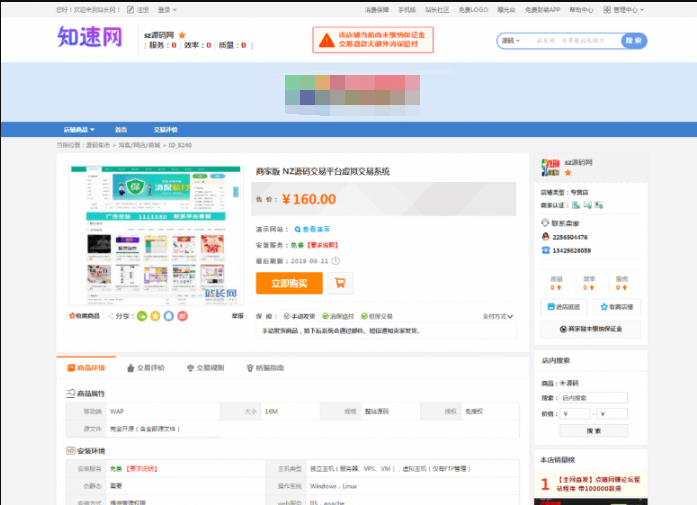Expand the 支付方式 payment methods chevron
The image size is (697, 505).
click(498, 316)
